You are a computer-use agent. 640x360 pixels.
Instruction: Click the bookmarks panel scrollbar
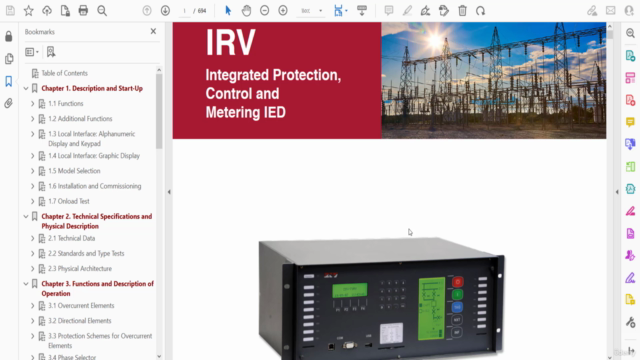click(159, 110)
